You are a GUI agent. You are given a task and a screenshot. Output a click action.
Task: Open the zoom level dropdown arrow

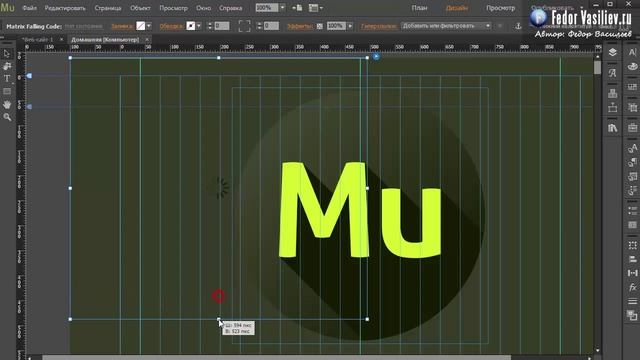[282, 8]
